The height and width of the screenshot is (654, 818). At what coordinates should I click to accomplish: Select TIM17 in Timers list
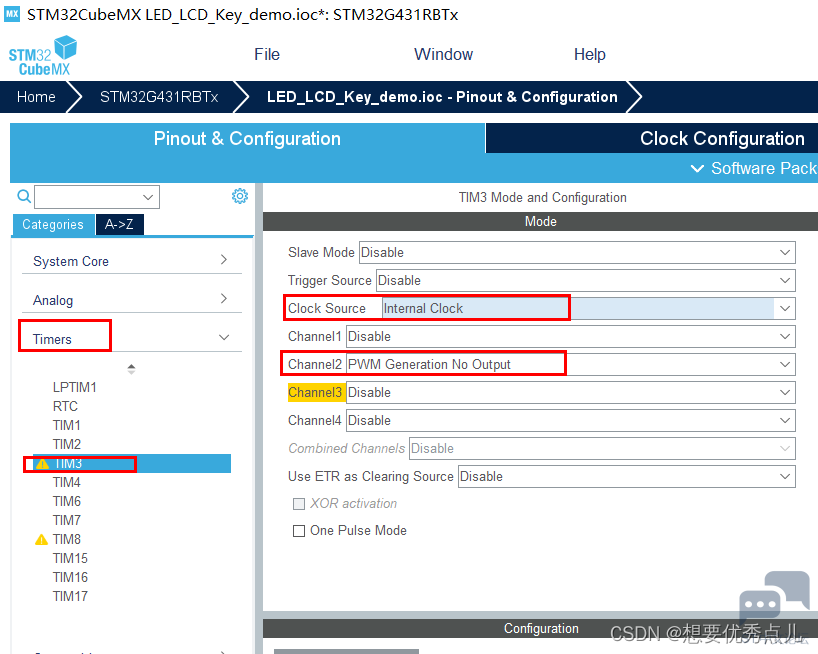tap(70, 596)
